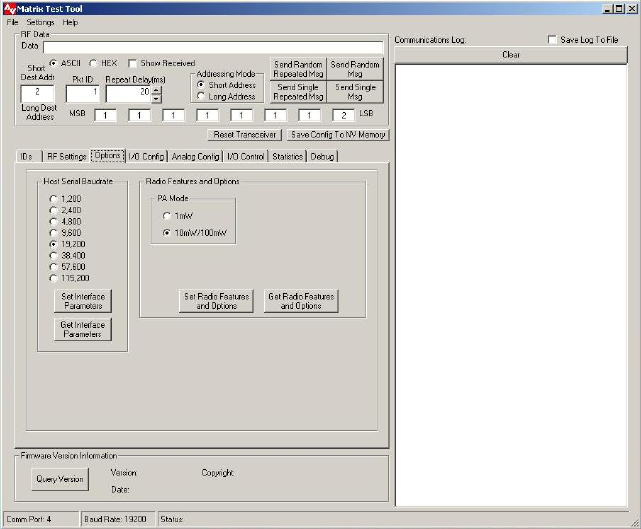
Task: Switch to the RF Settings tab
Action: [66, 156]
